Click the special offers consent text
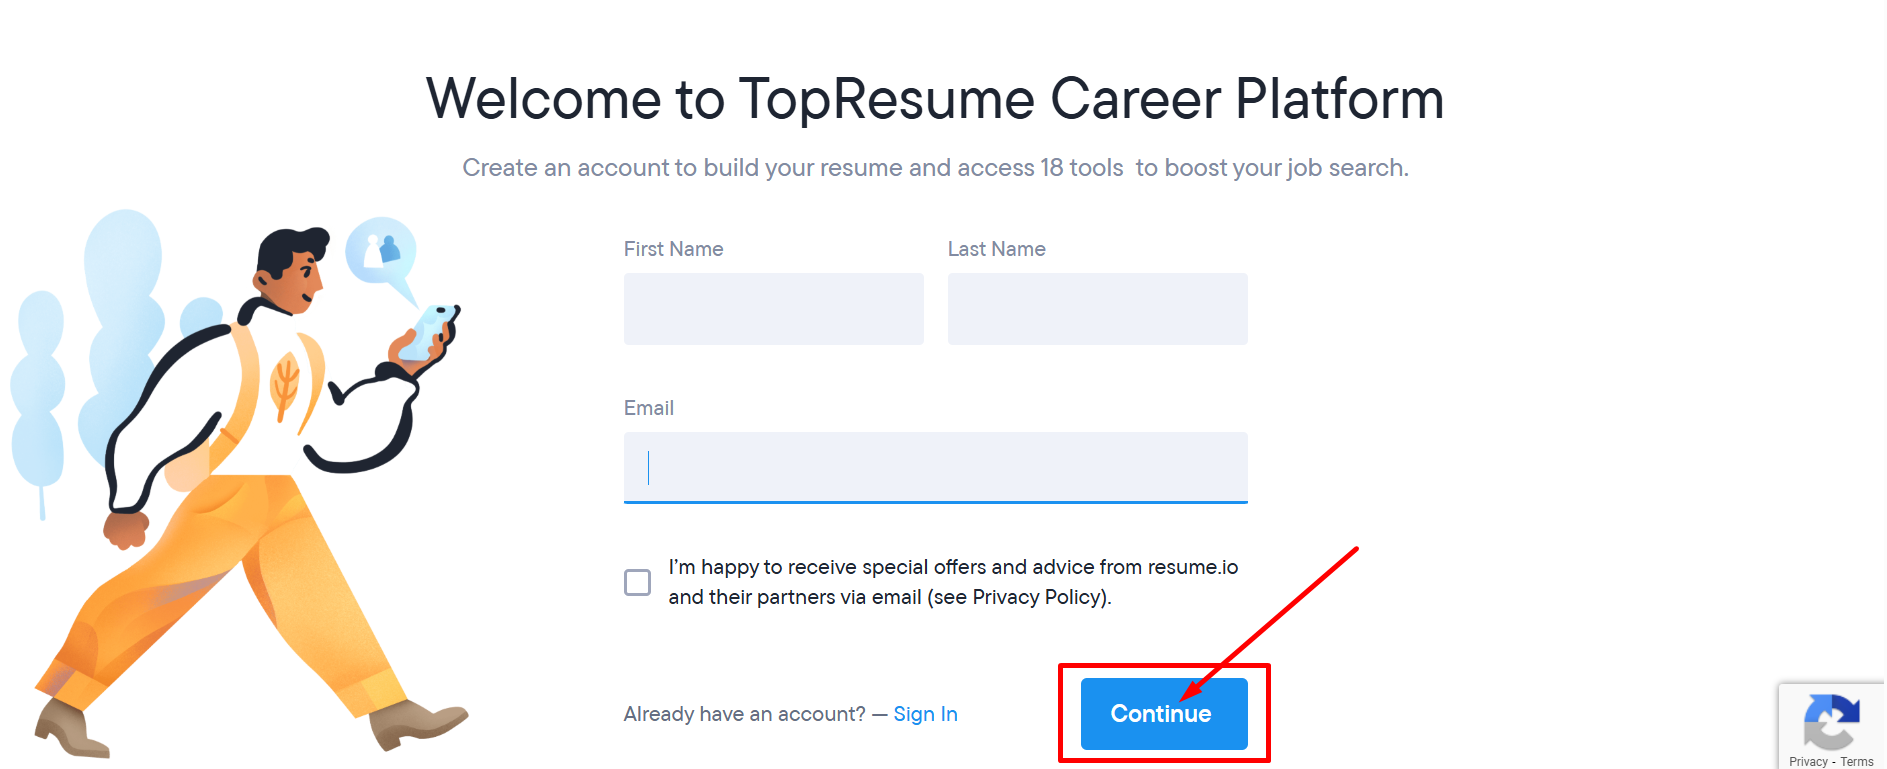The image size is (1887, 769). 952,582
